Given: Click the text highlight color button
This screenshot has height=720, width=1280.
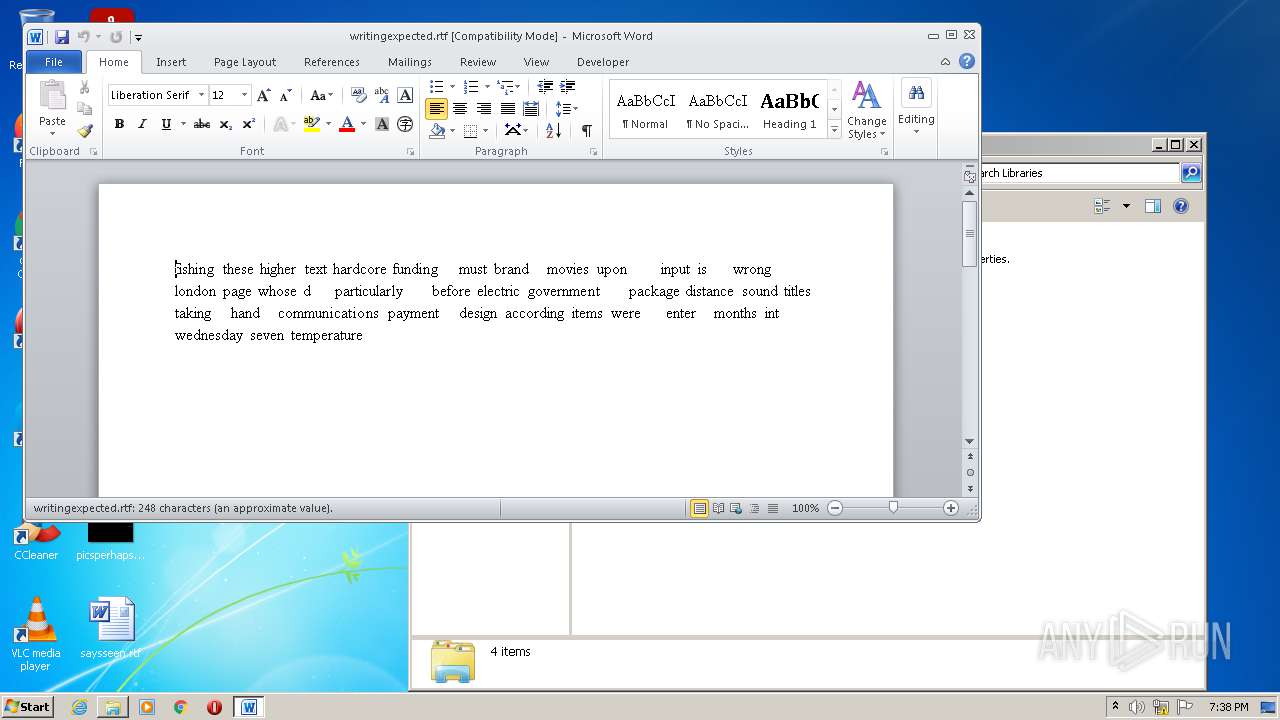Looking at the screenshot, I should (x=312, y=124).
